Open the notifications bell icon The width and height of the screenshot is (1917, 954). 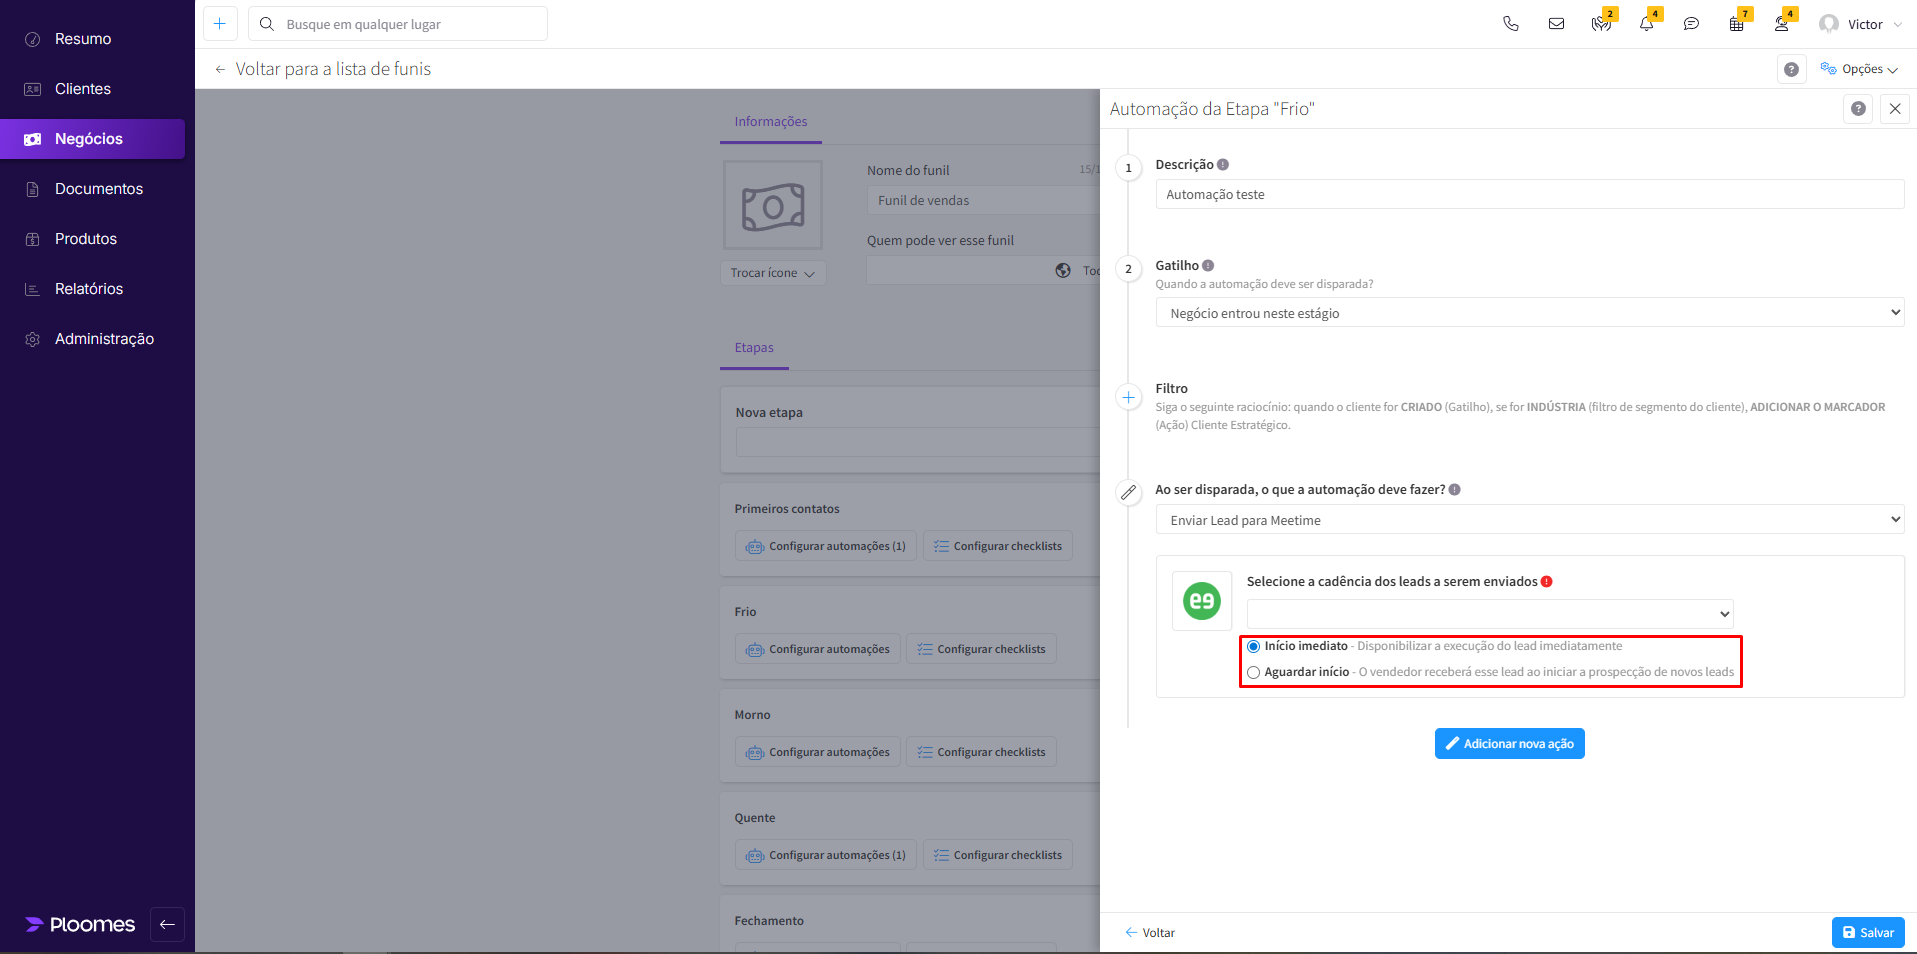[x=1646, y=24]
